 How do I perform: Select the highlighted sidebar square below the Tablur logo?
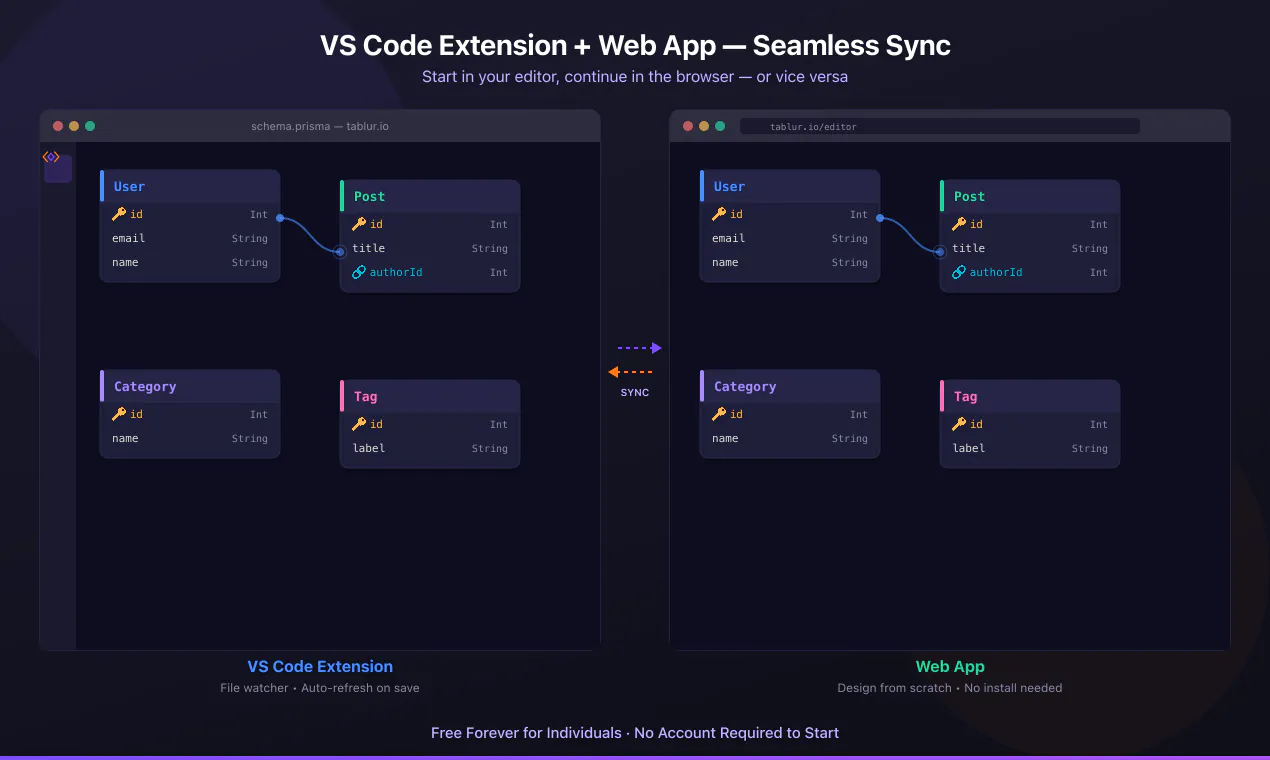point(58,169)
